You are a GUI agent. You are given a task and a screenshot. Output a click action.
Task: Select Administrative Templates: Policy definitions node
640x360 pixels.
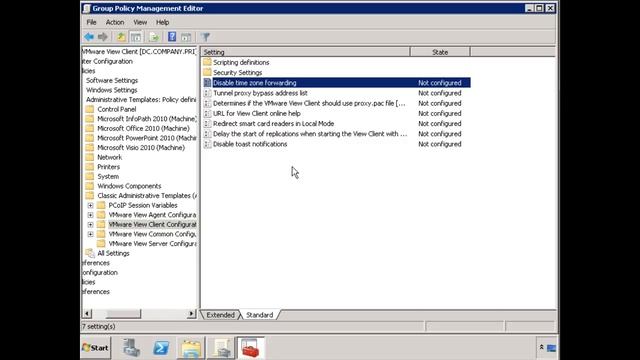pos(141,100)
